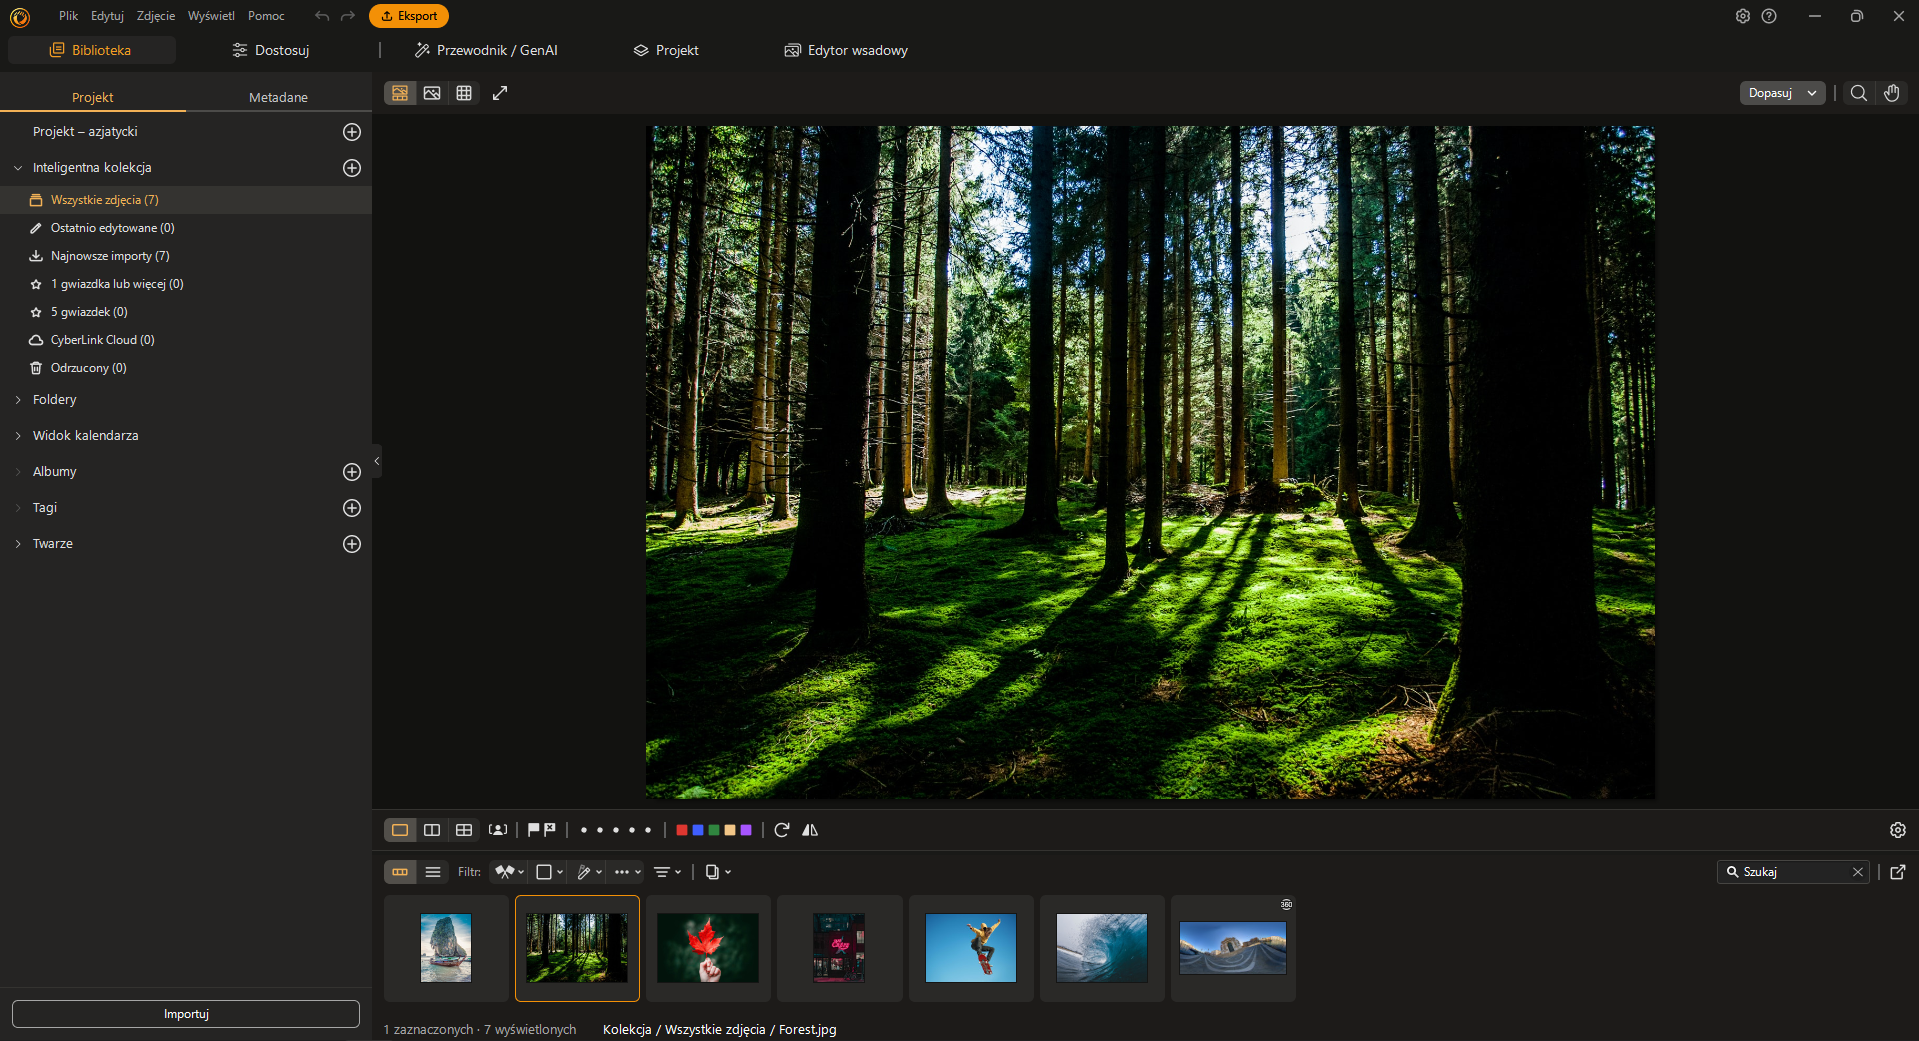Viewport: 1919px width, 1041px height.
Task: Toggle single-image viewer layout
Action: pyautogui.click(x=400, y=830)
